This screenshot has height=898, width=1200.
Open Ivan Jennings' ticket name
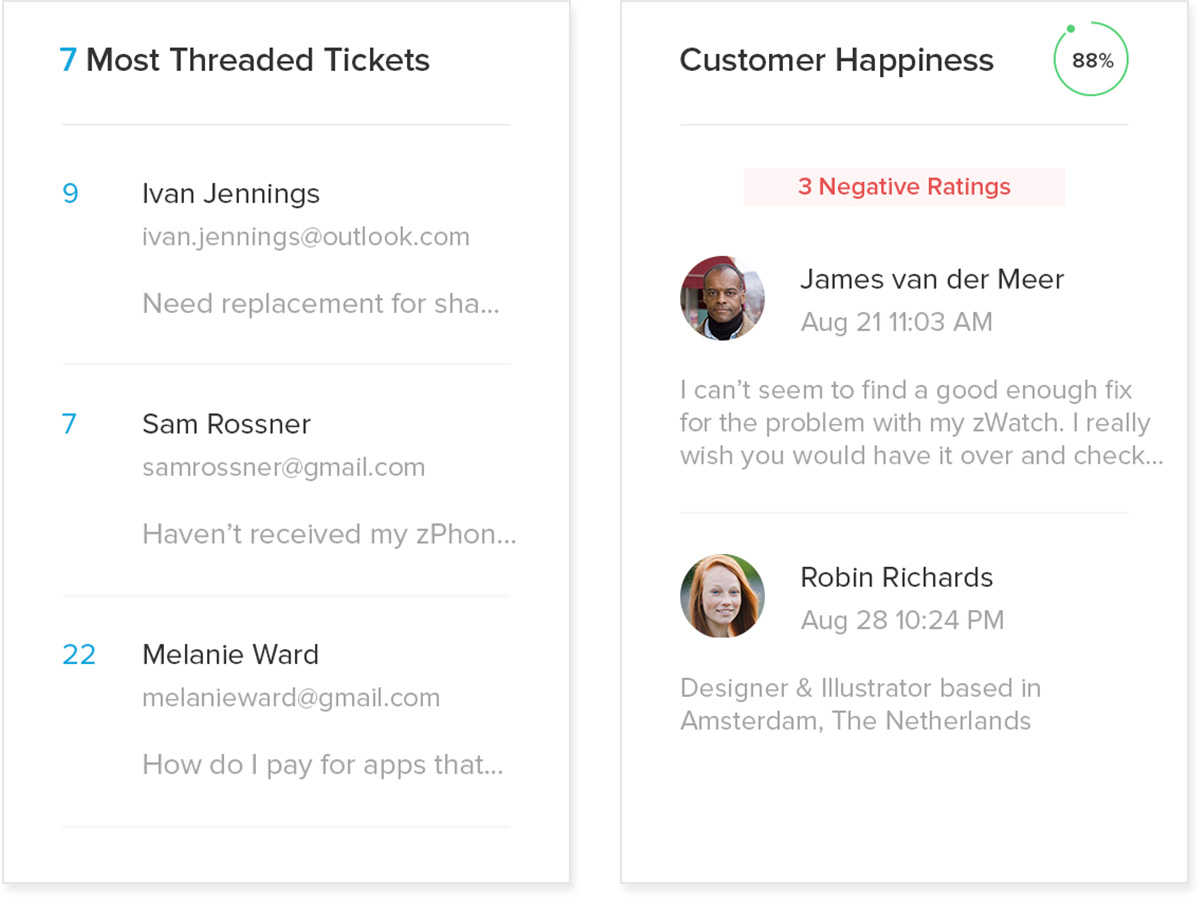(231, 194)
